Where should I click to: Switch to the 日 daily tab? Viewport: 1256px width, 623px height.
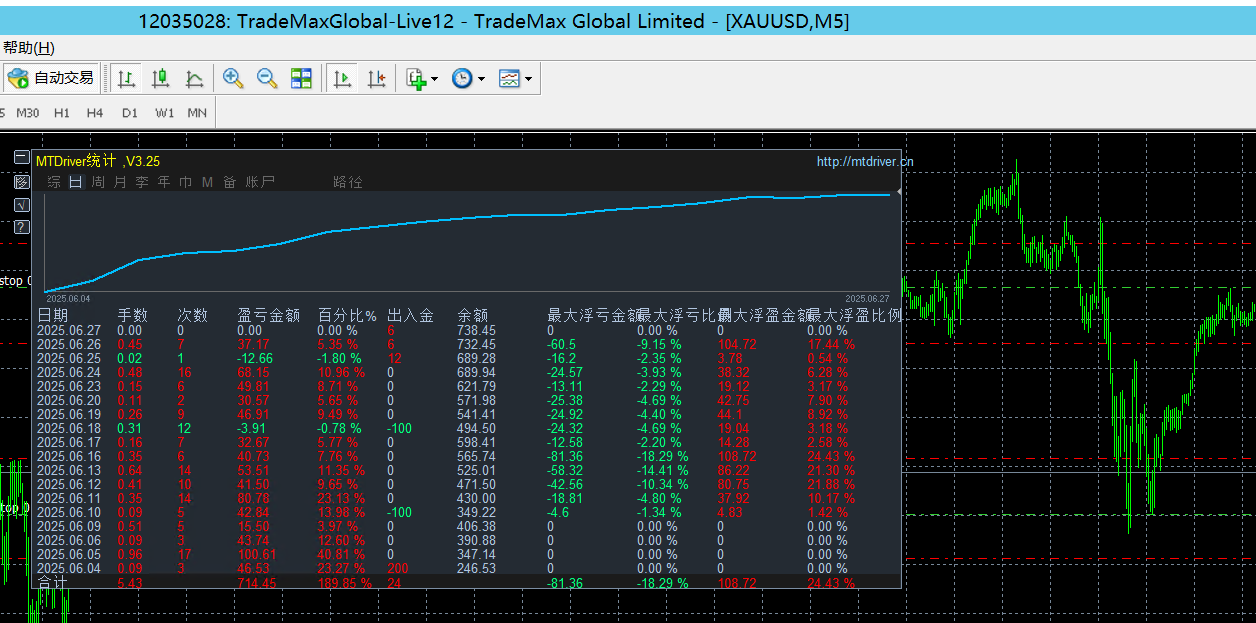pyautogui.click(x=76, y=182)
